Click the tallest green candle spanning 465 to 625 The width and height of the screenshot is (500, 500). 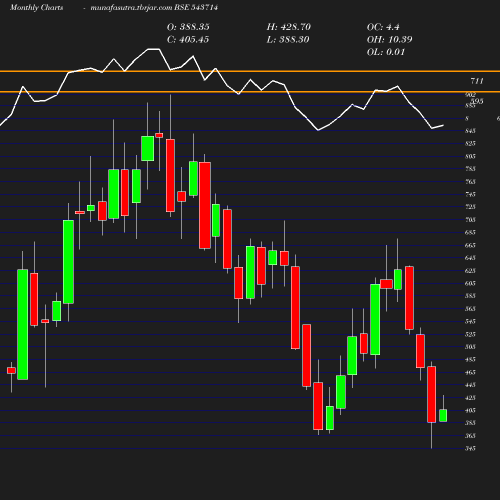[x=23, y=324]
